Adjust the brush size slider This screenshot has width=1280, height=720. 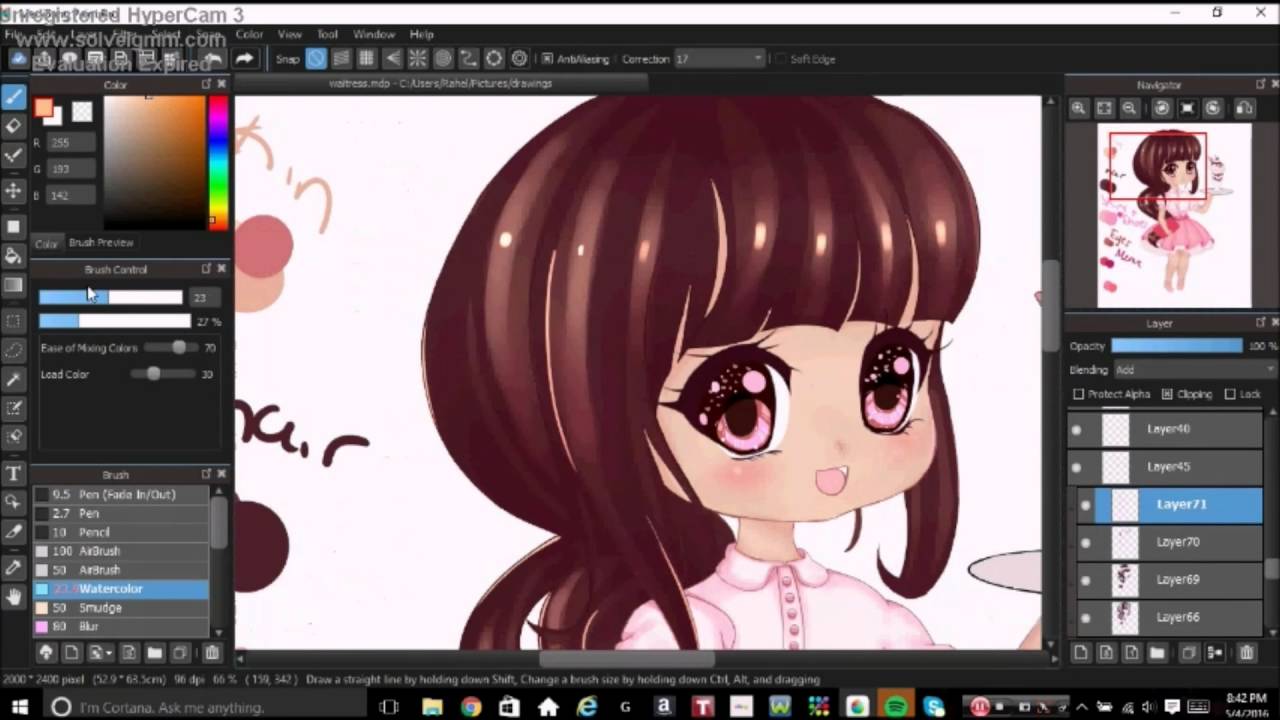tap(111, 297)
